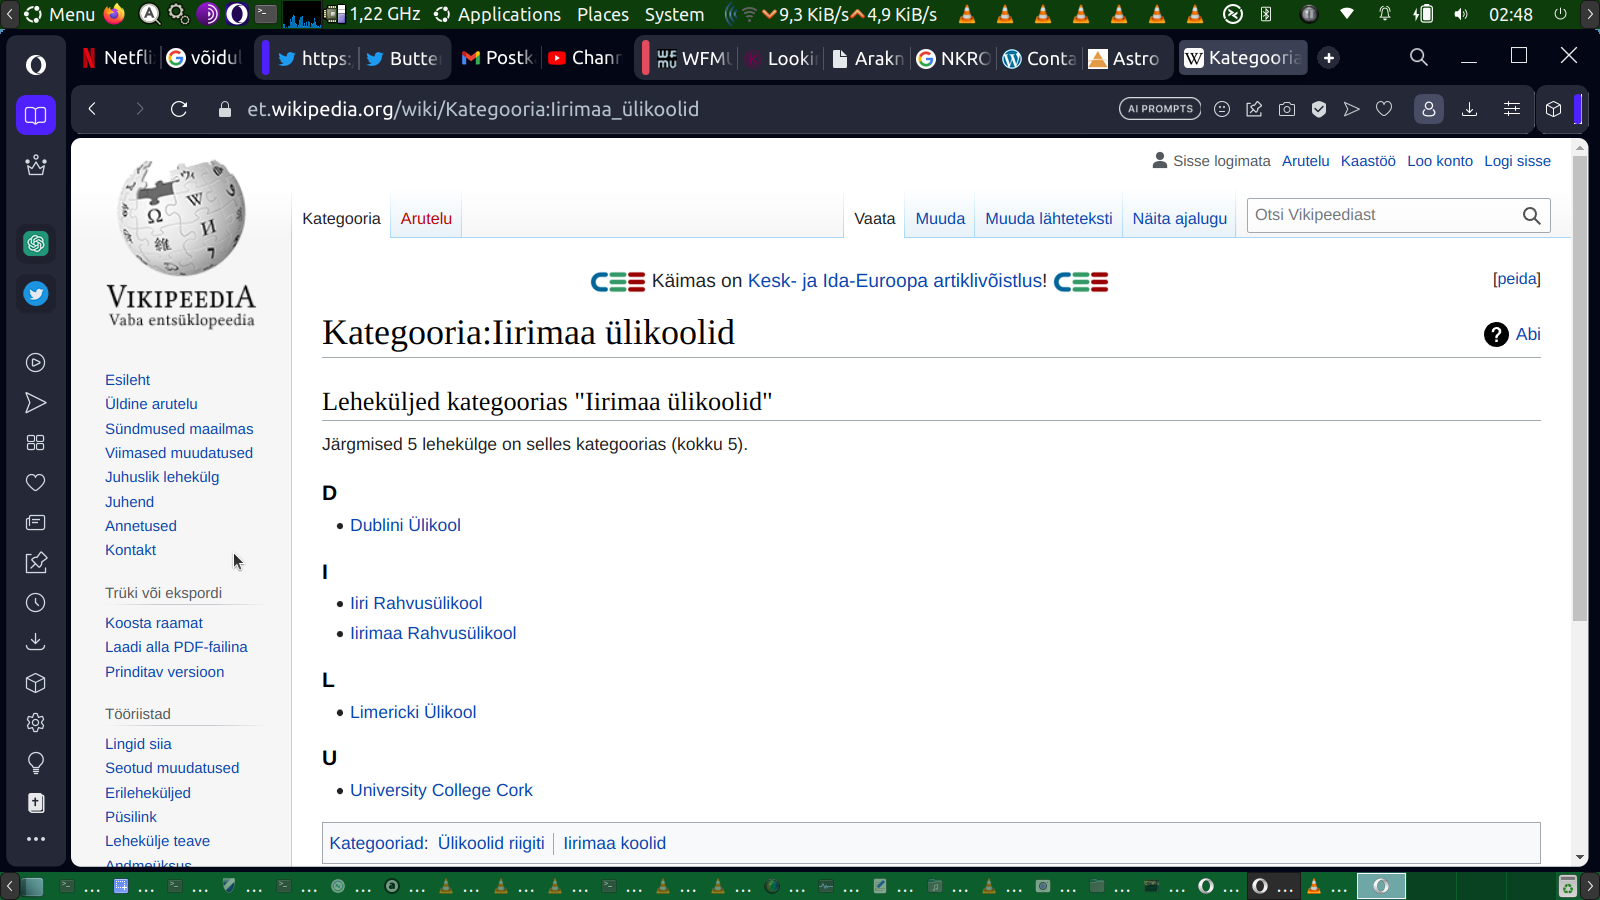Open the History clock in the sidebar

pos(36,603)
